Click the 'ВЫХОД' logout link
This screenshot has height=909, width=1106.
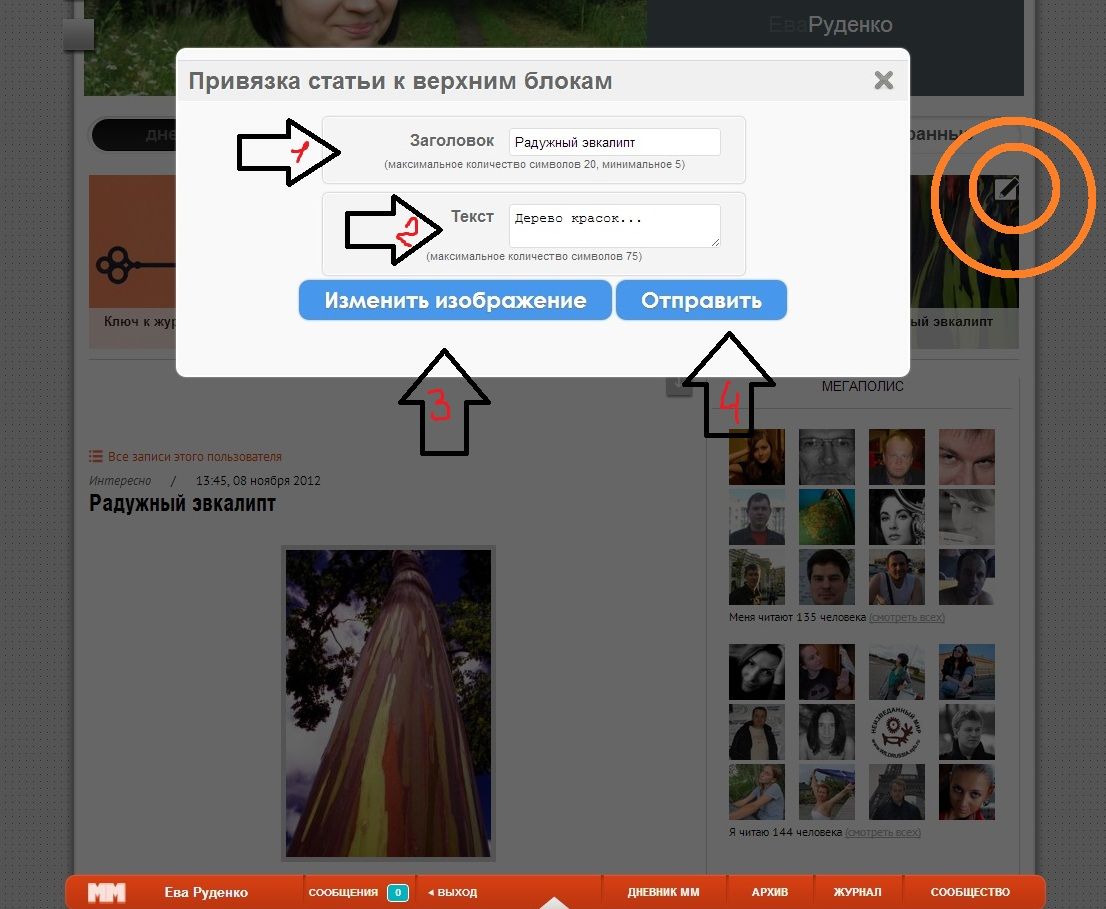click(x=453, y=892)
